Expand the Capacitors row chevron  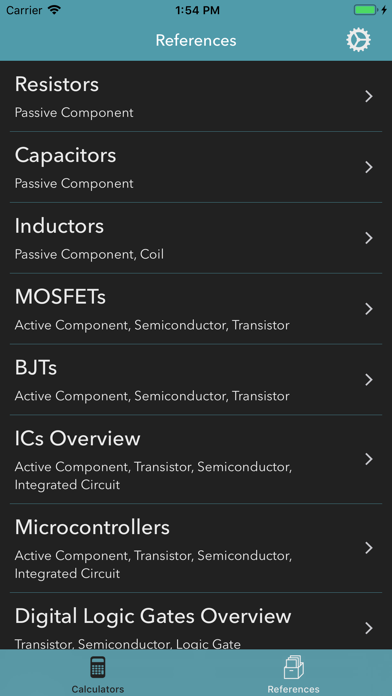368,167
